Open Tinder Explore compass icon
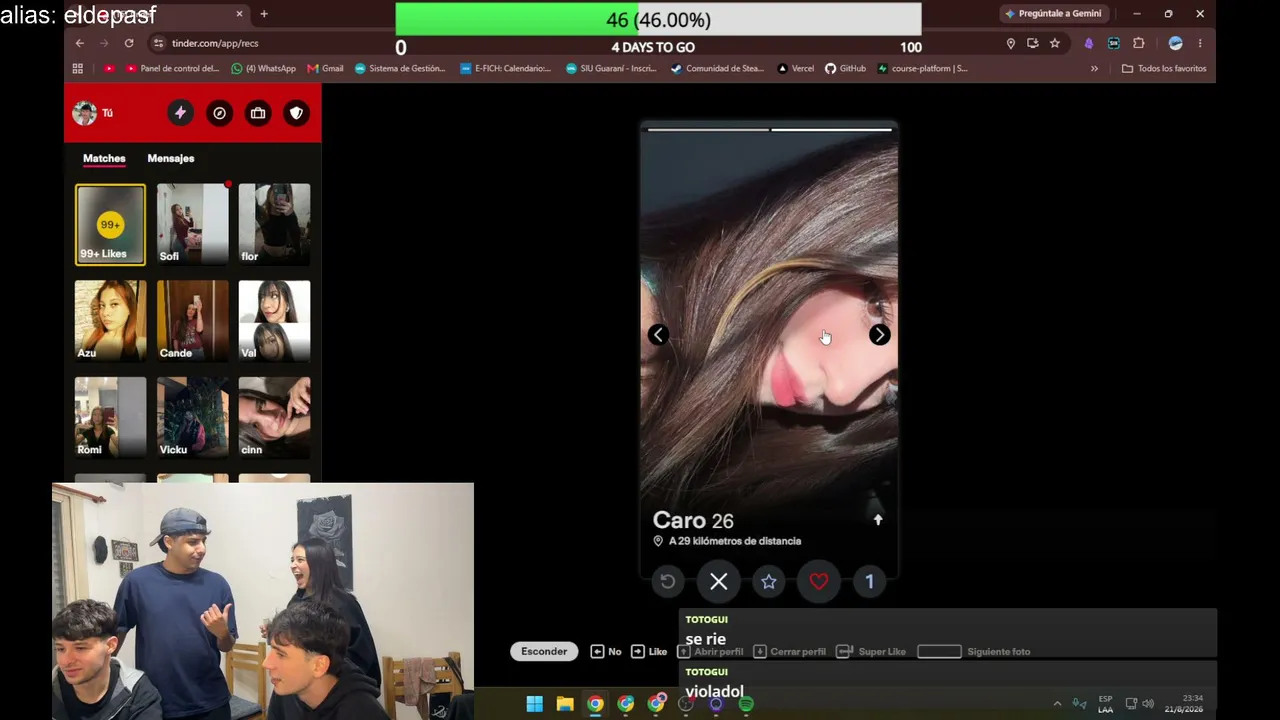This screenshot has width=1280, height=720. [219, 113]
